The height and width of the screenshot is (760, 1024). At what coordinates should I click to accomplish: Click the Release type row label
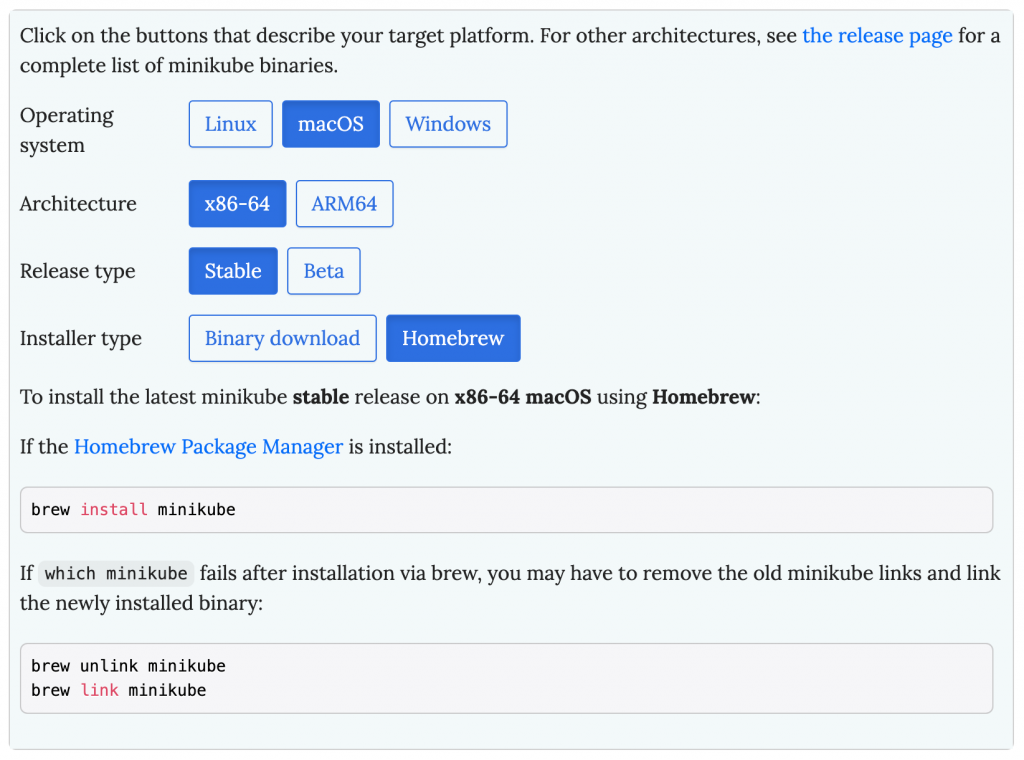[77, 271]
